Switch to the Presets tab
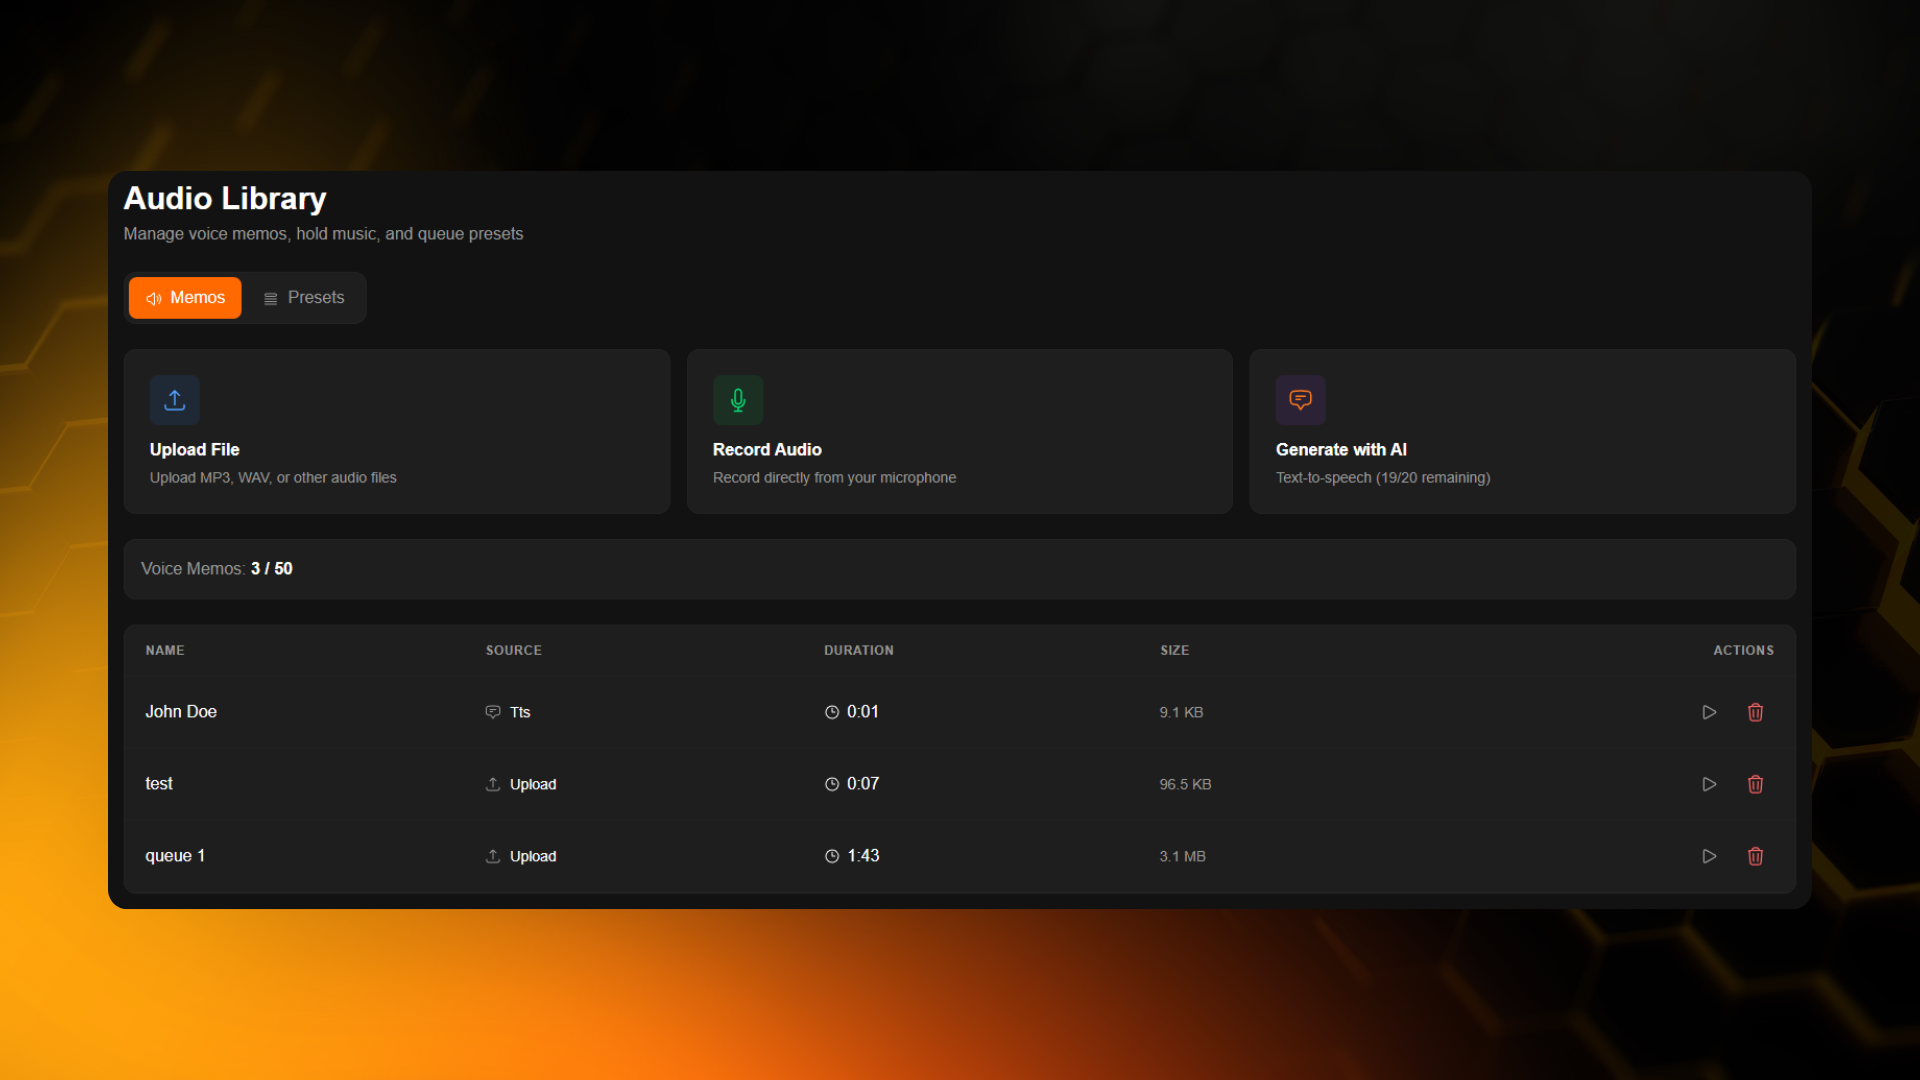This screenshot has width=1920, height=1080. click(x=304, y=298)
